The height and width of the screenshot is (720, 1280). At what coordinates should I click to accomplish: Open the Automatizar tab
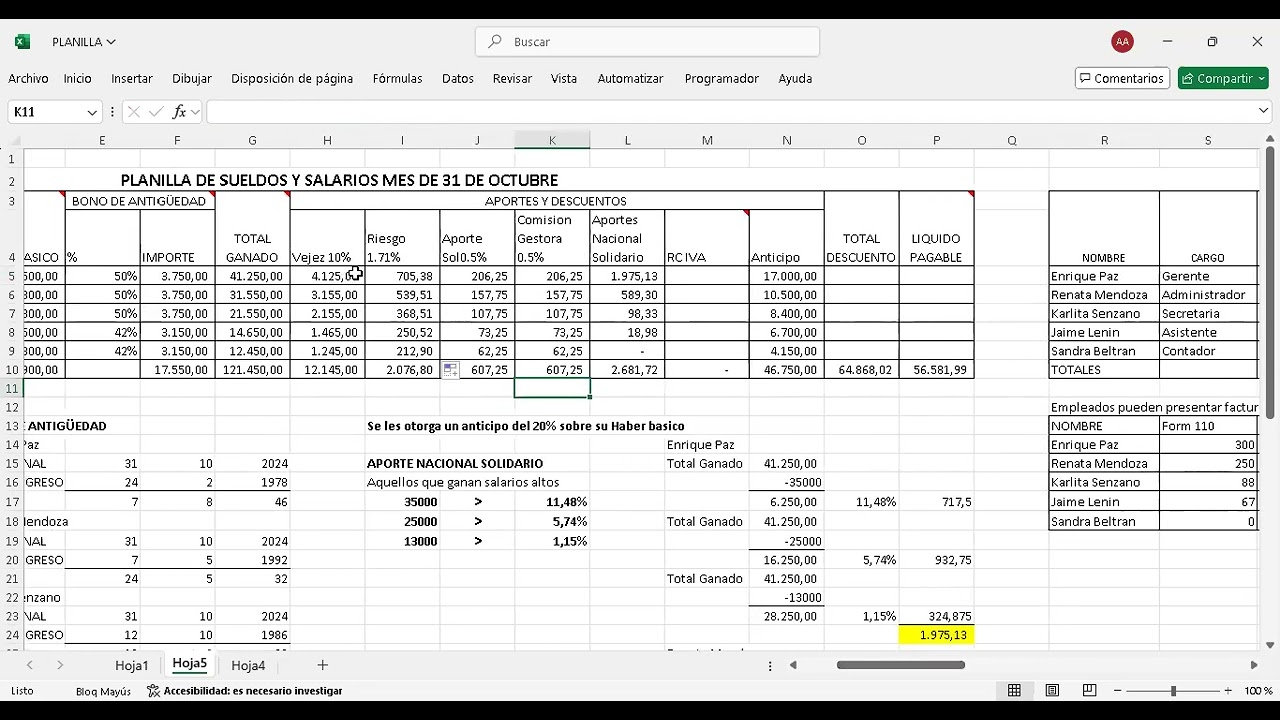[630, 78]
